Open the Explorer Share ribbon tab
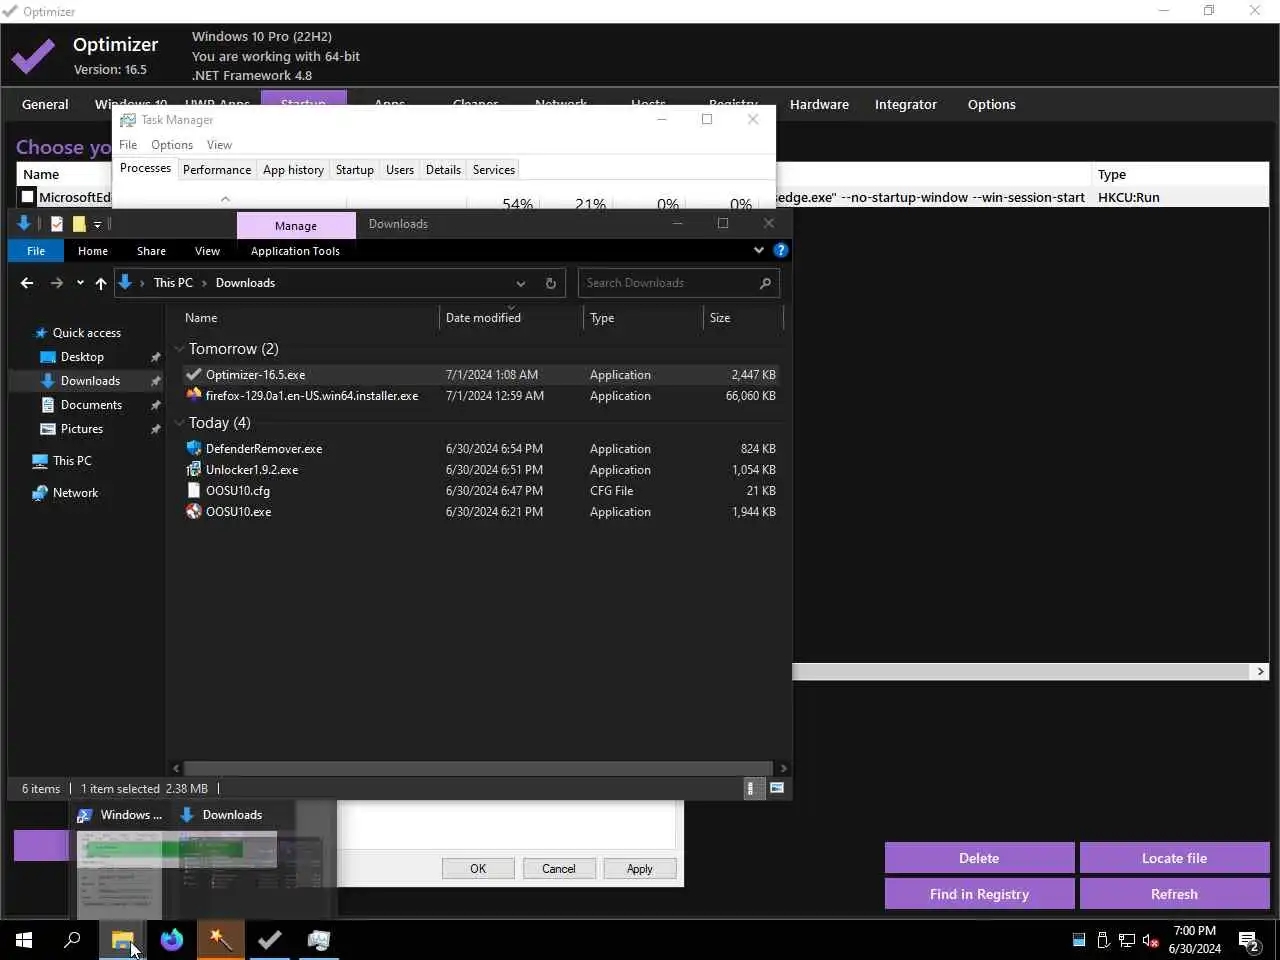This screenshot has height=960, width=1280. click(152, 251)
